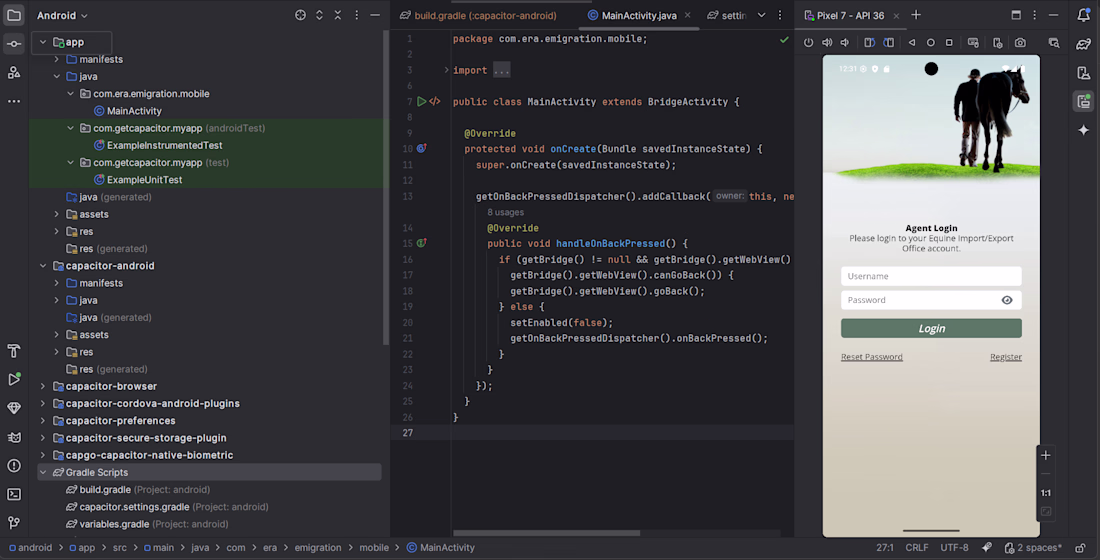Click inside the Username input field
The width and height of the screenshot is (1100, 560).
pyautogui.click(x=931, y=276)
